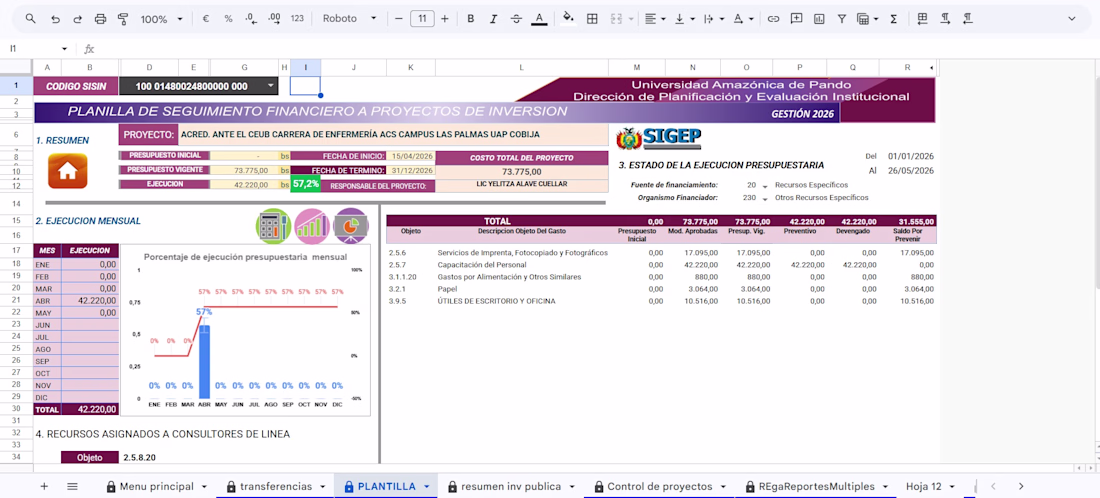Screen dimensions: 1100x498
Task: Open the zoom level dropdown at 100%
Action: click(x=161, y=19)
